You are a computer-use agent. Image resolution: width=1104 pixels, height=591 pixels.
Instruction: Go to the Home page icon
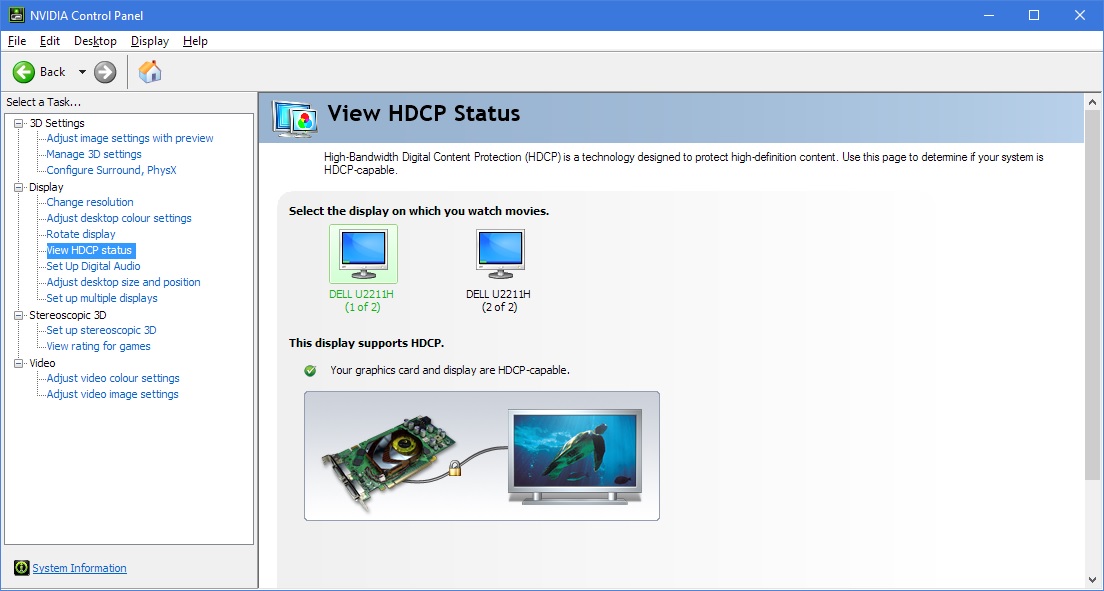point(150,71)
